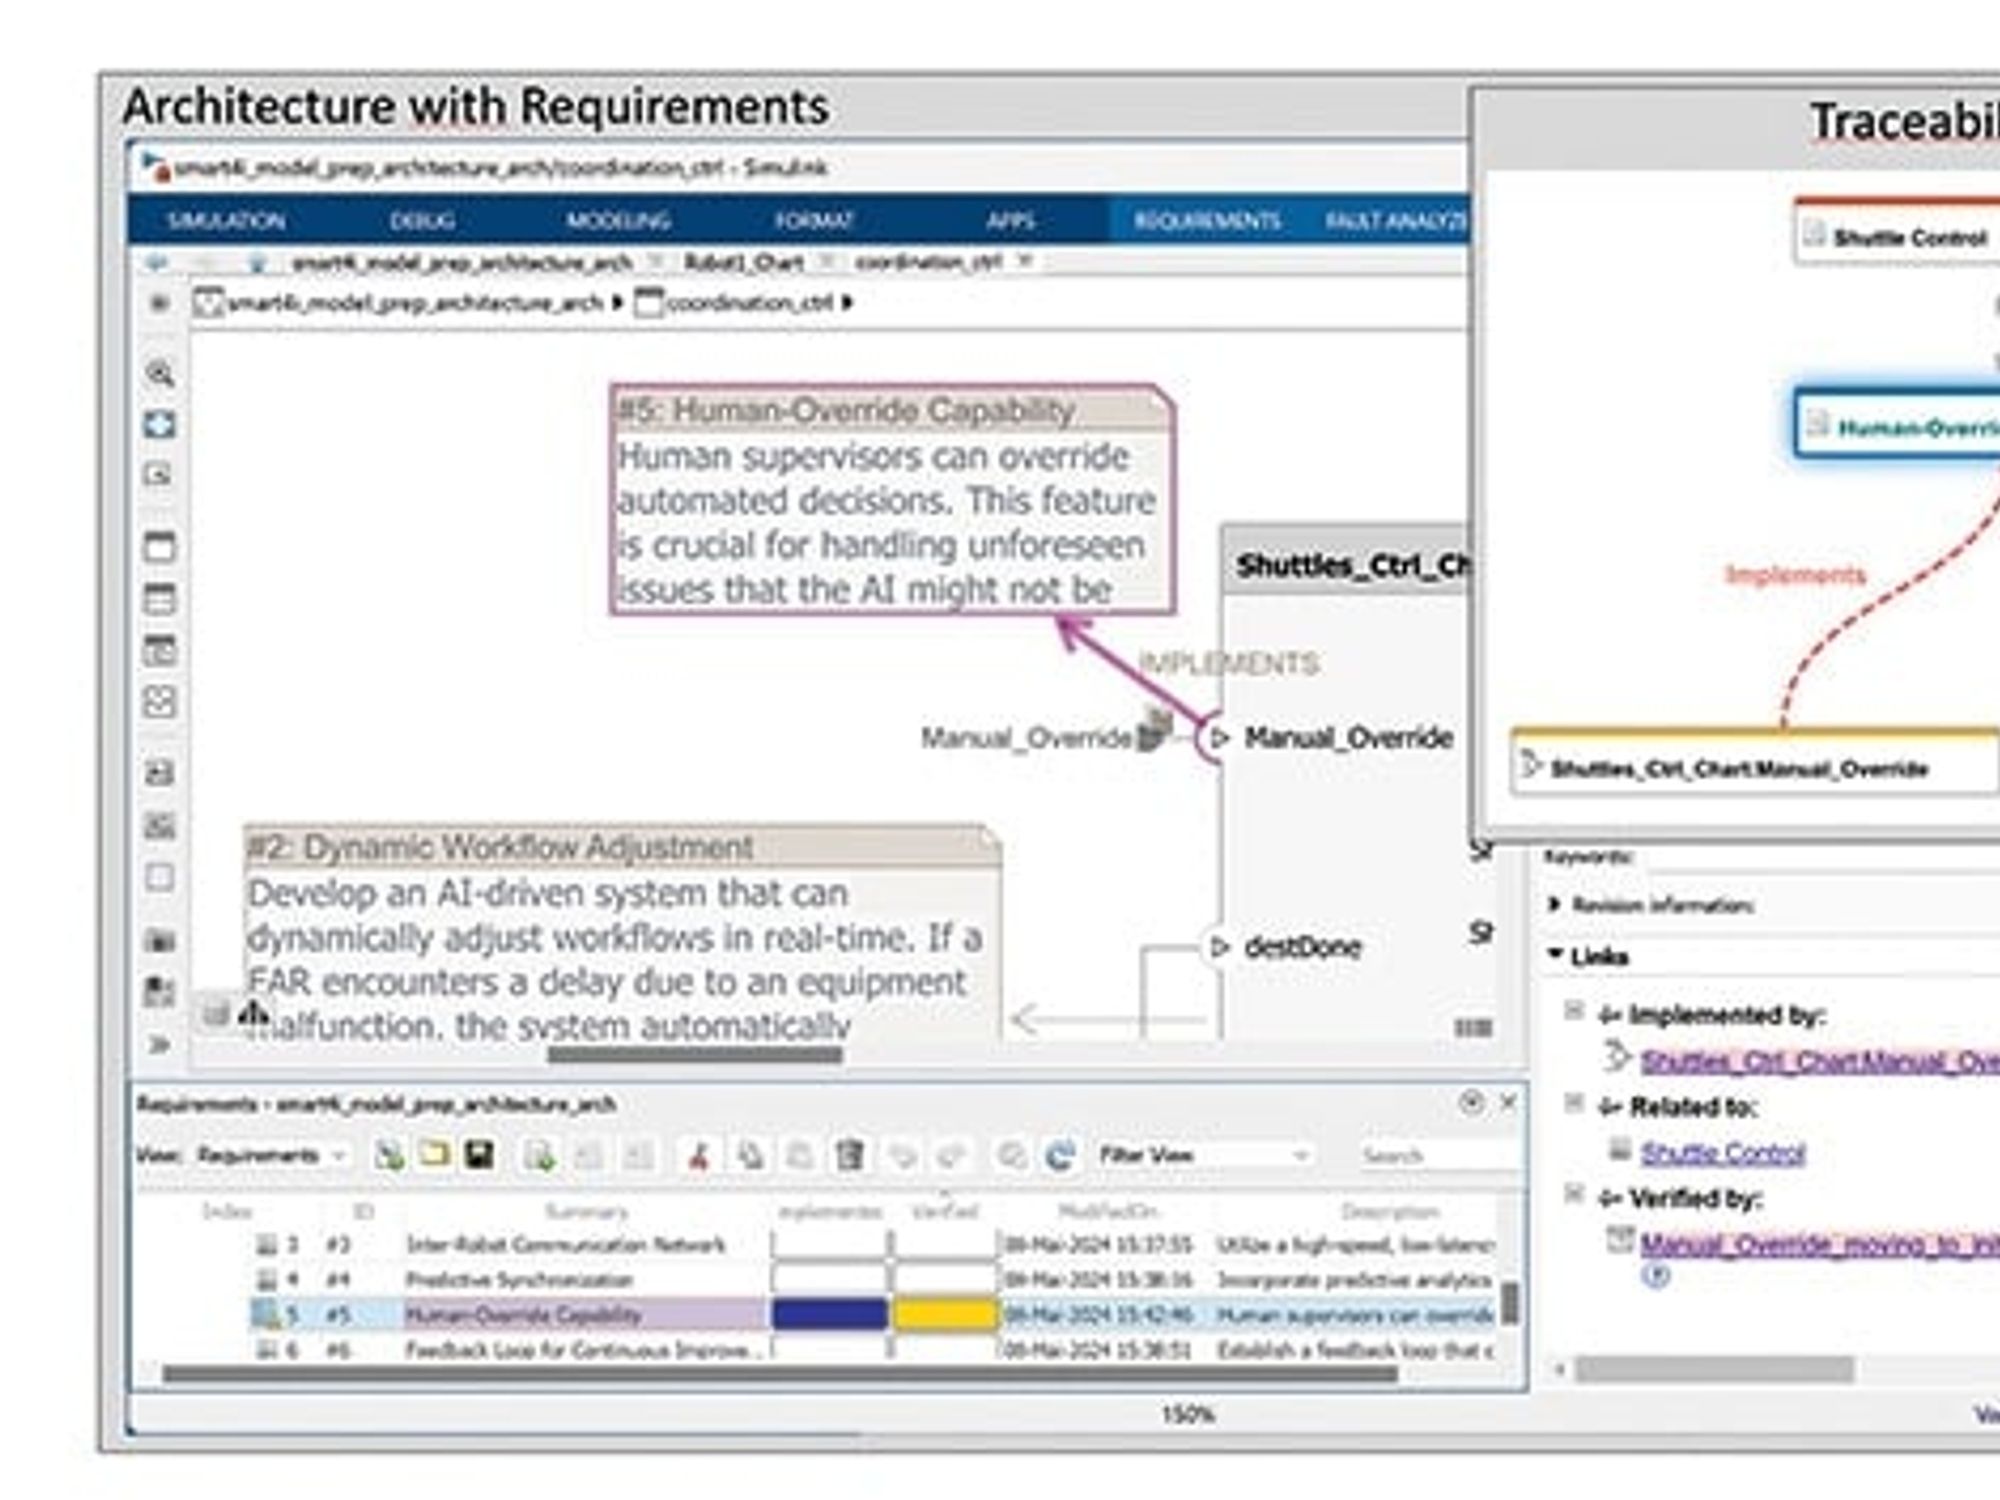Cut the selected requirement with scissors icon
2000x1500 pixels.
point(699,1156)
